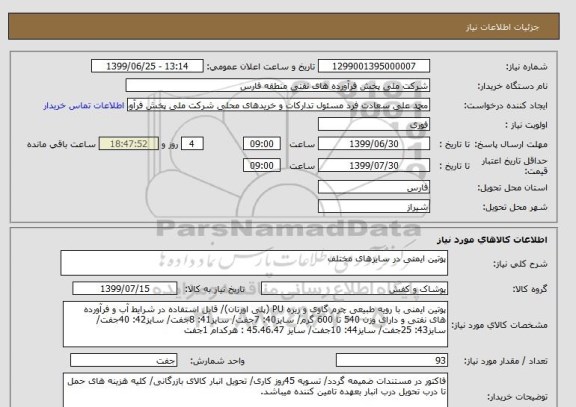
Task: Click the buyer notes text area
Action: point(255,390)
